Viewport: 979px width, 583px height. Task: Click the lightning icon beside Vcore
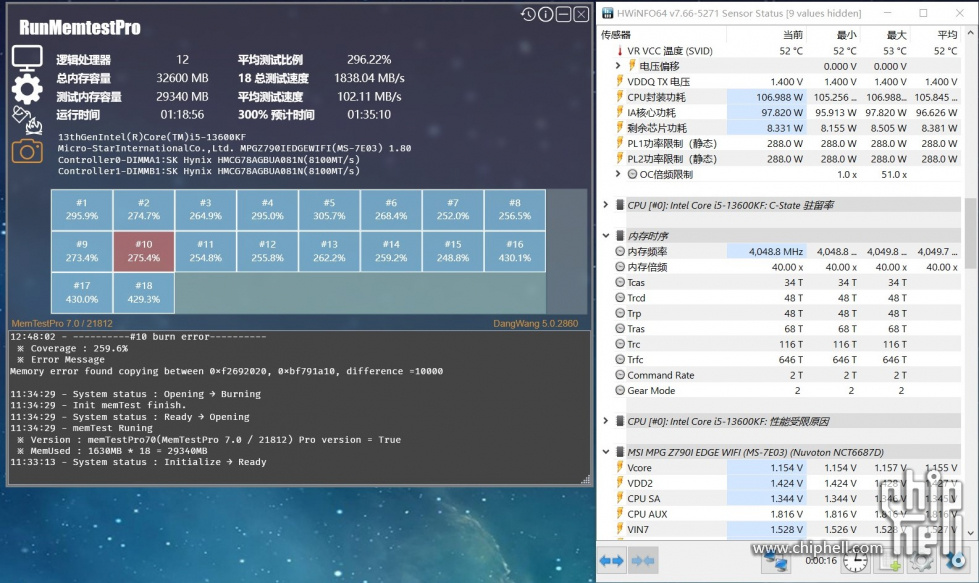point(619,468)
